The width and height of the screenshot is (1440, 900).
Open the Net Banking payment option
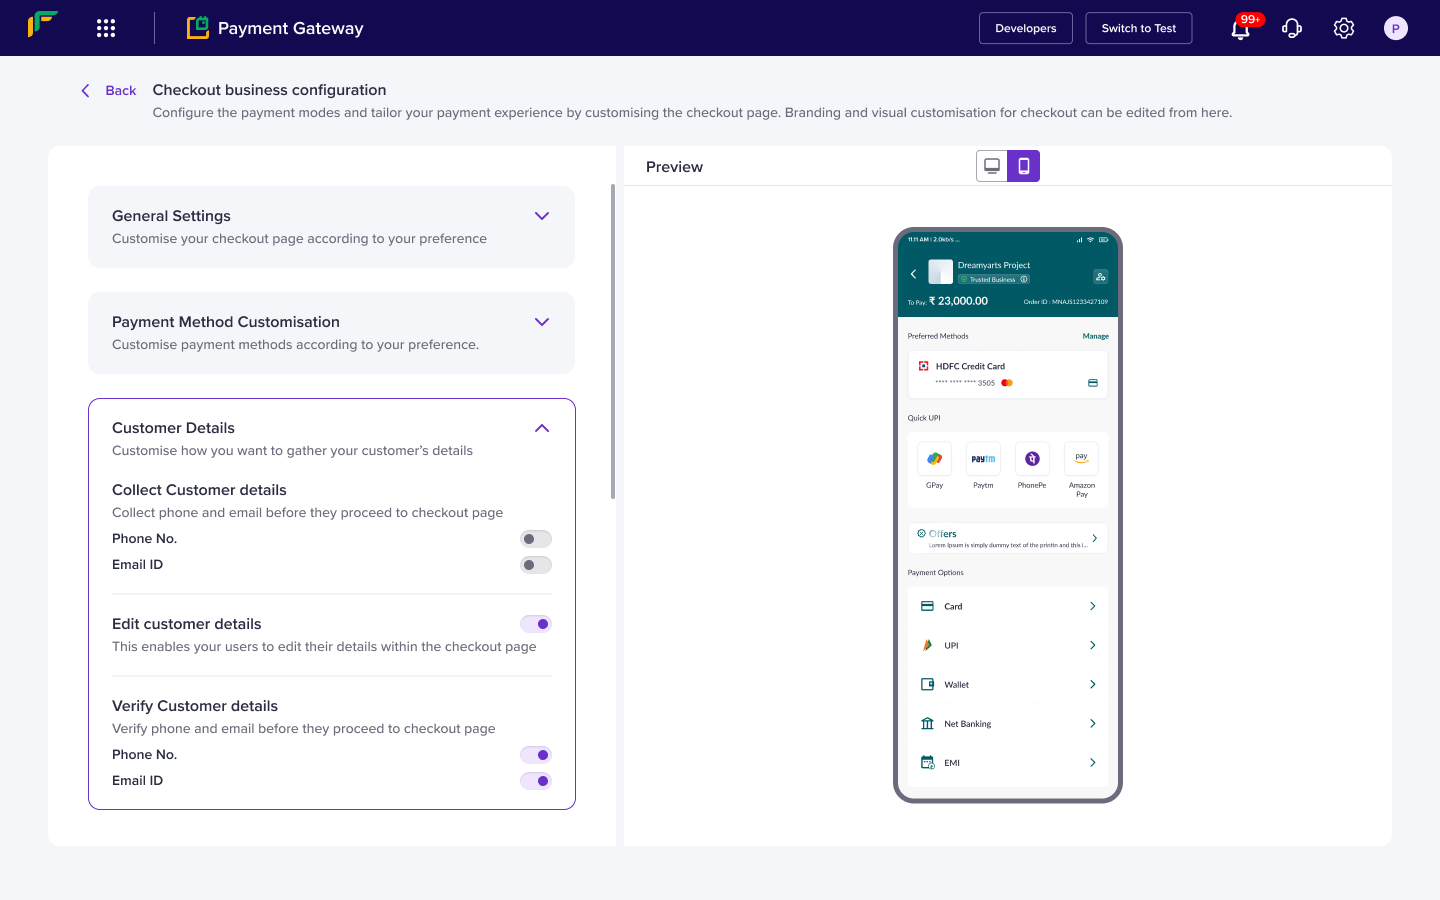(x=1007, y=724)
